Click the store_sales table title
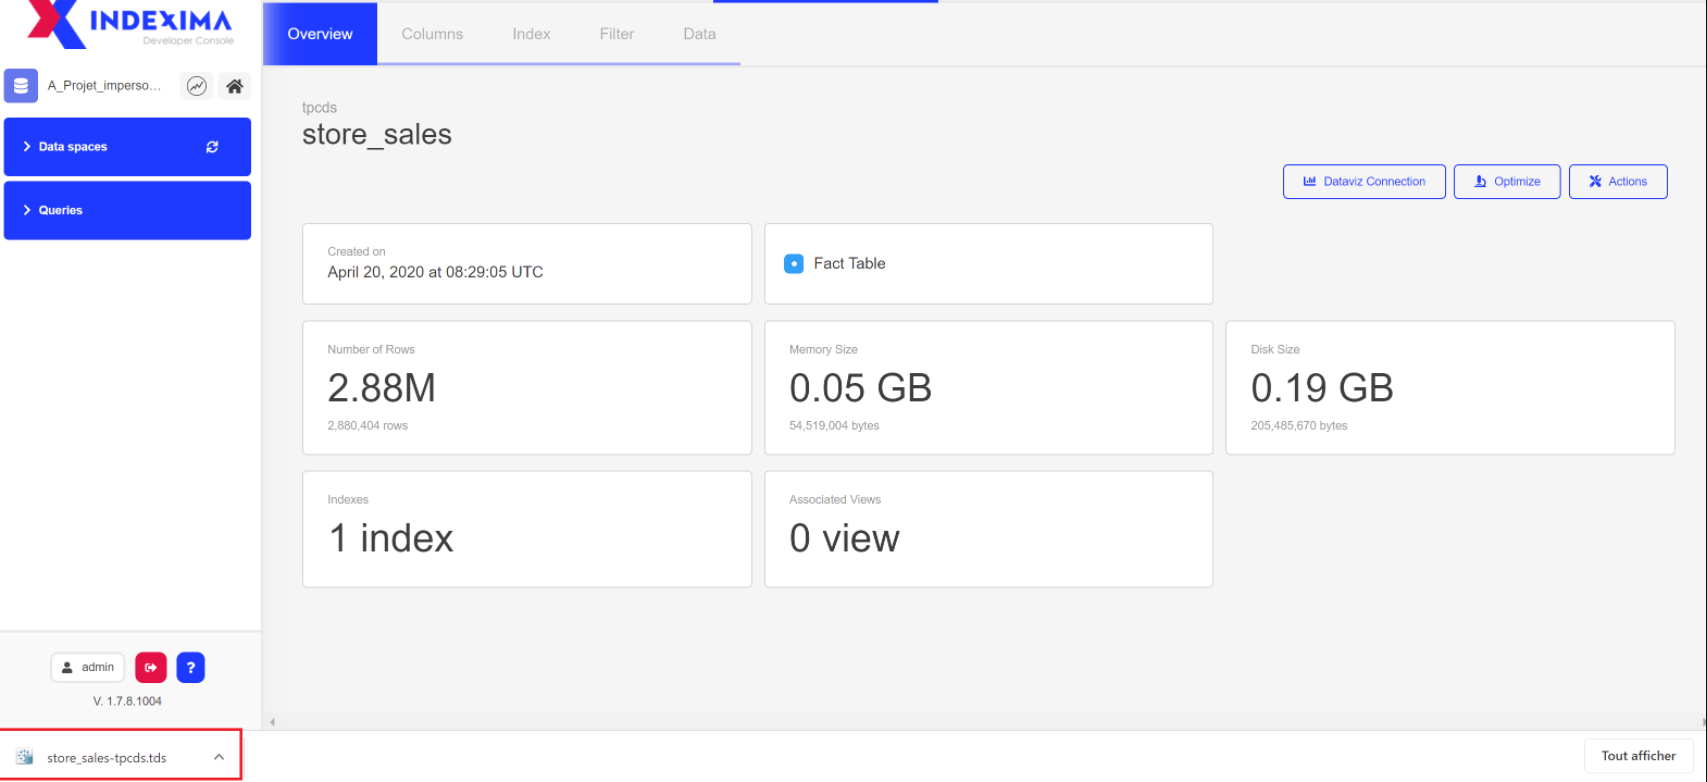 click(377, 135)
